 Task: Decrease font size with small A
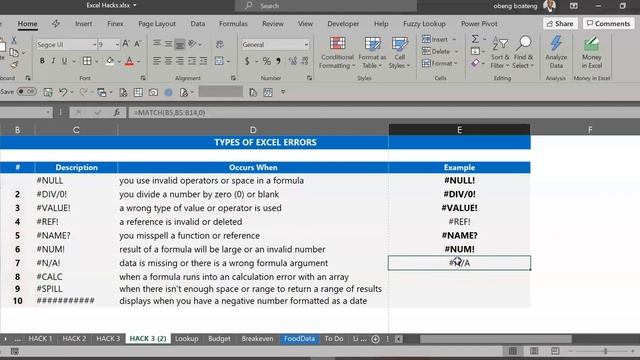pyautogui.click(x=138, y=44)
